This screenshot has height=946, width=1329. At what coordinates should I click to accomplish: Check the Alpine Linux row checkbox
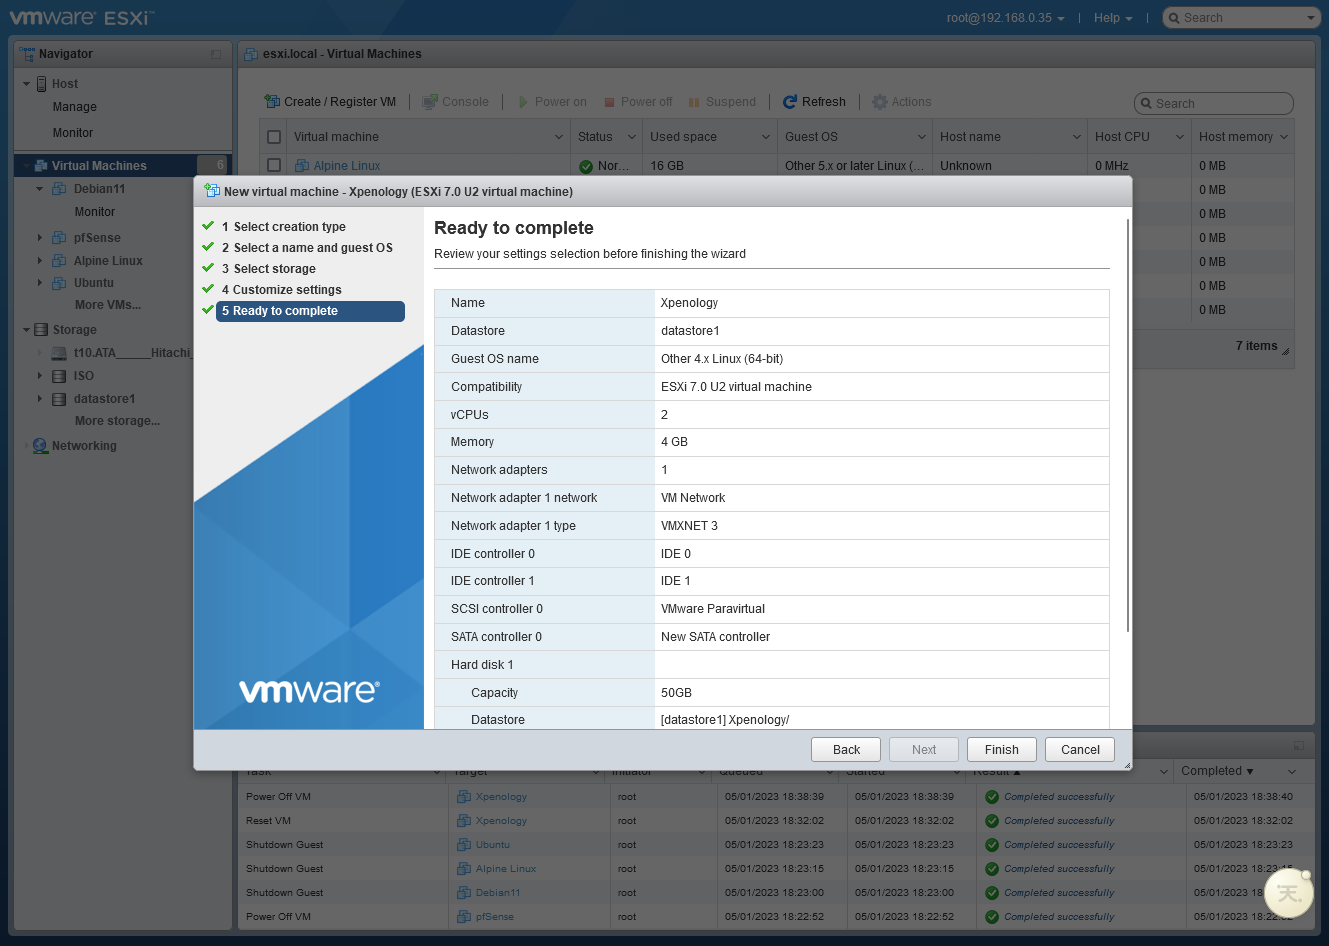coord(274,166)
